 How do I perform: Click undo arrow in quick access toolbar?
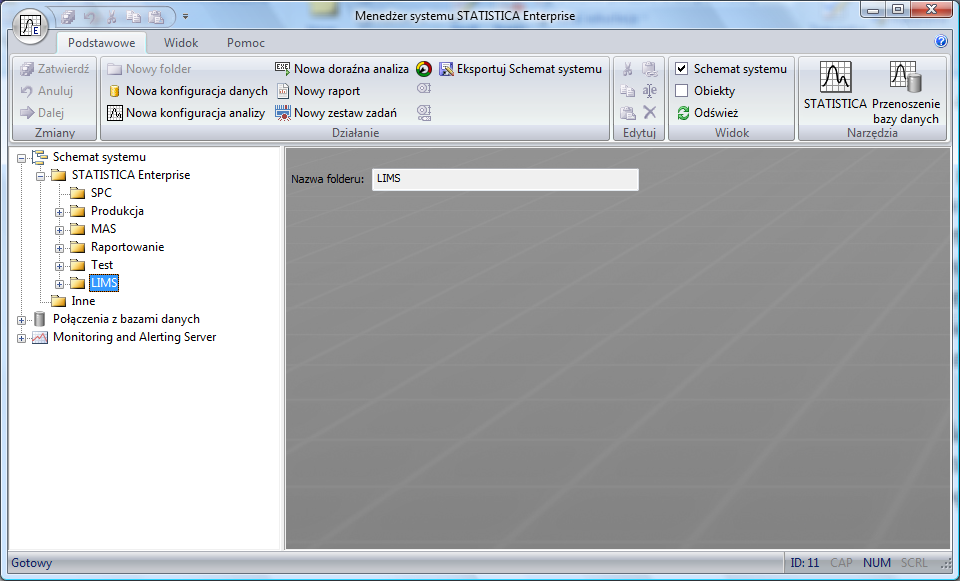point(90,17)
